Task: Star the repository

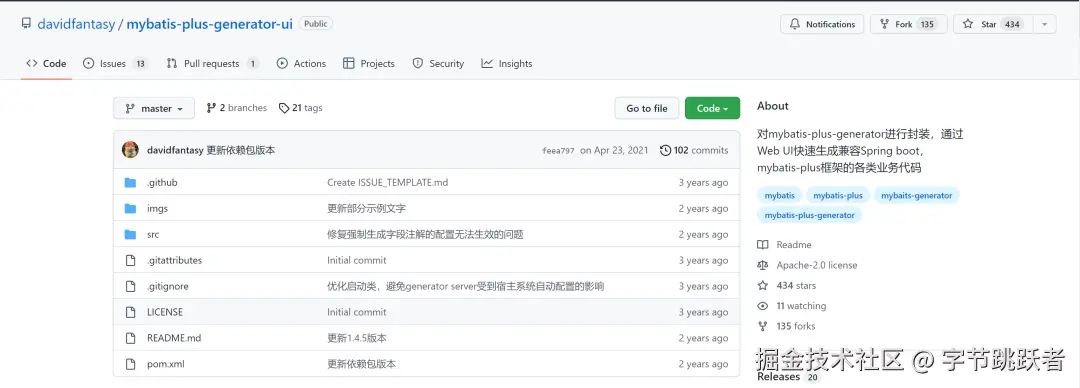Action: [x=993, y=24]
